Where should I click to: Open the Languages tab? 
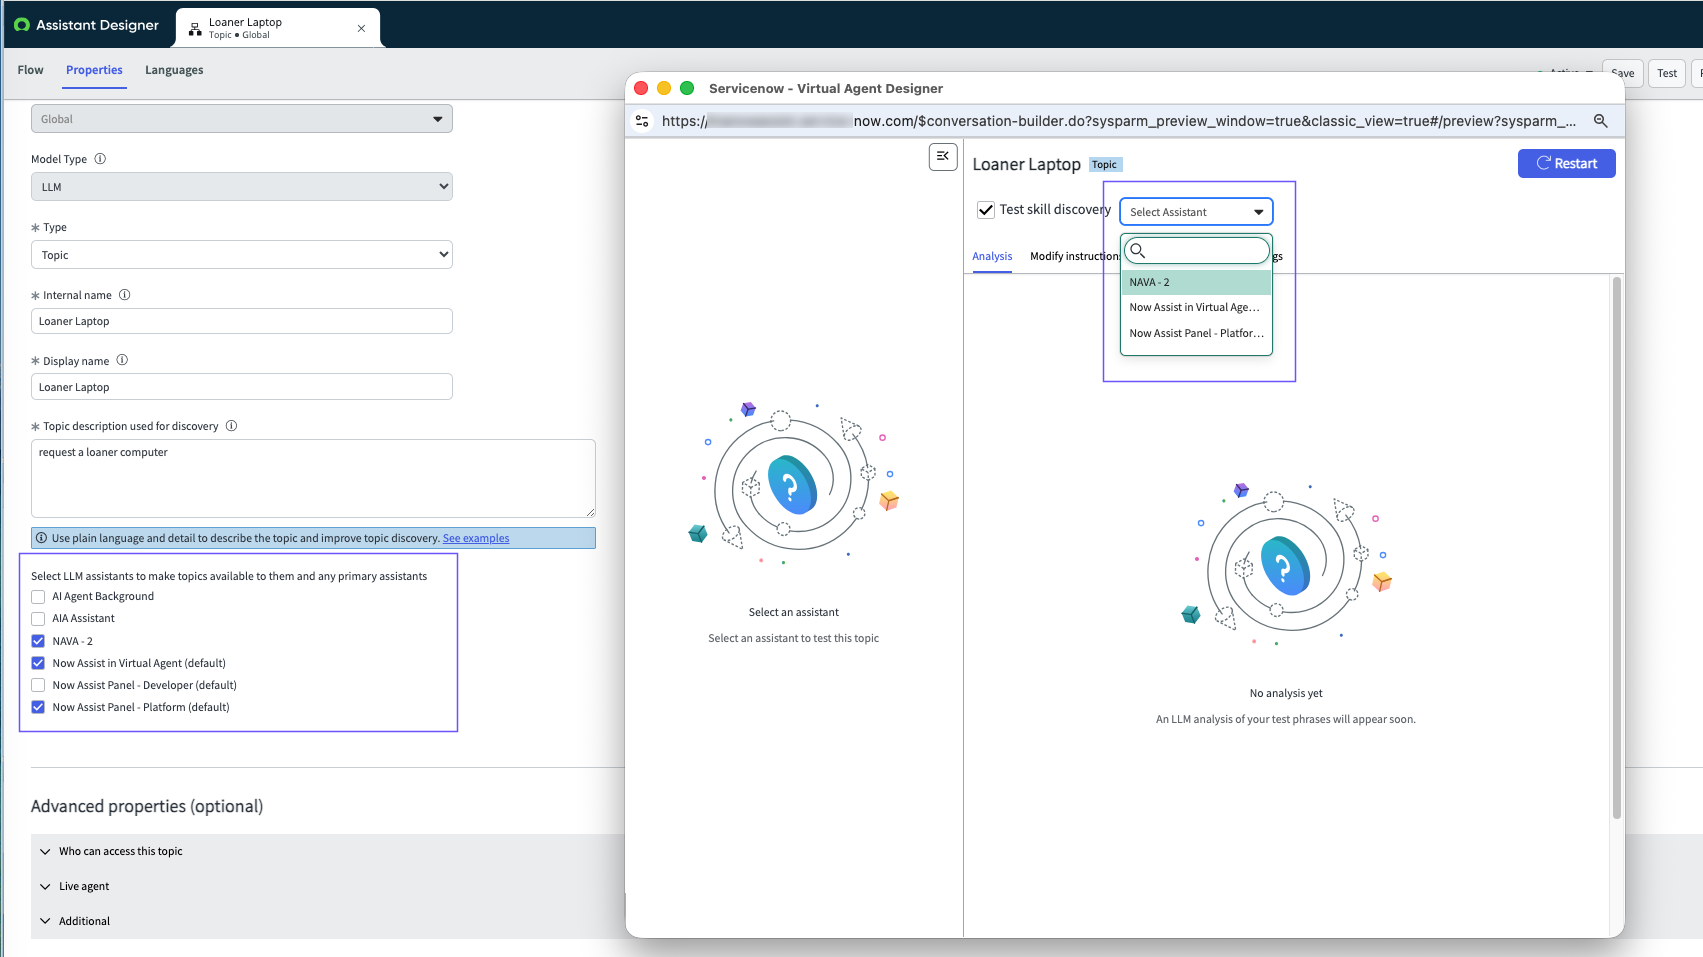pyautogui.click(x=174, y=70)
